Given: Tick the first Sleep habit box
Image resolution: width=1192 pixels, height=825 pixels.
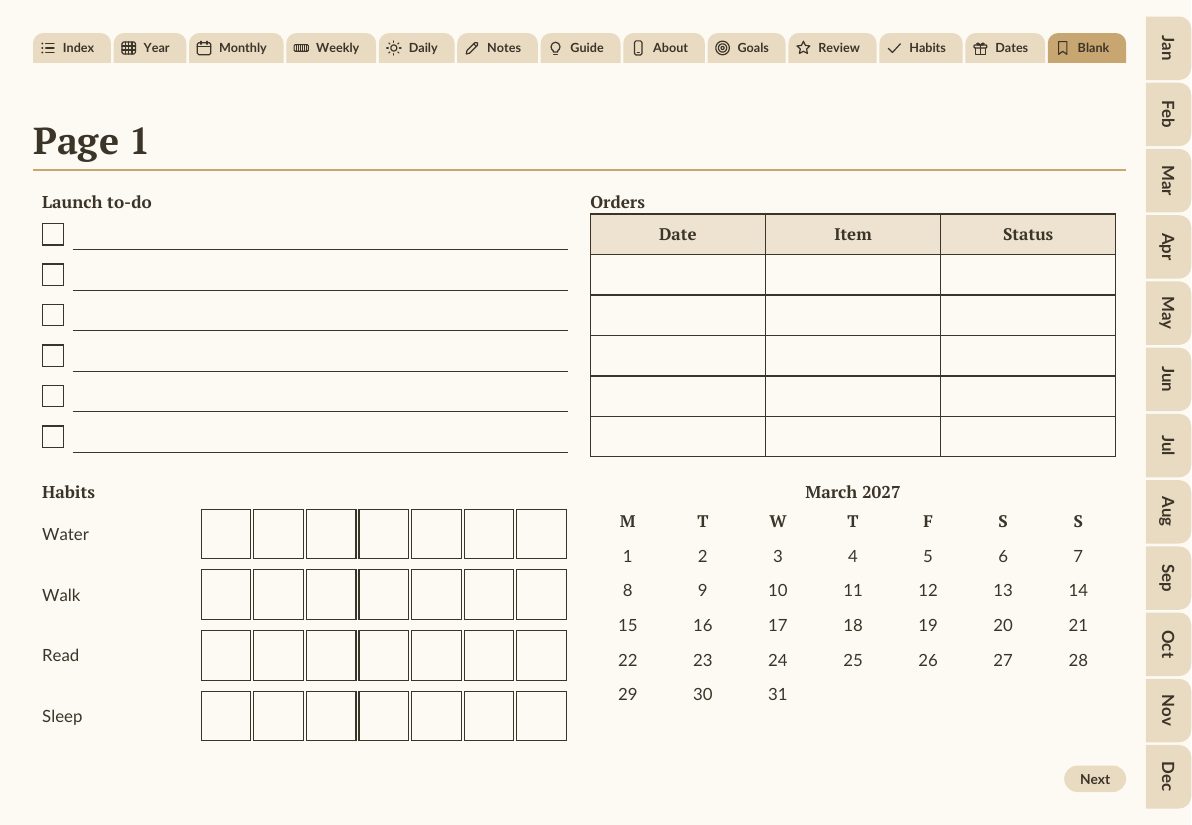Looking at the screenshot, I should click(x=226, y=716).
